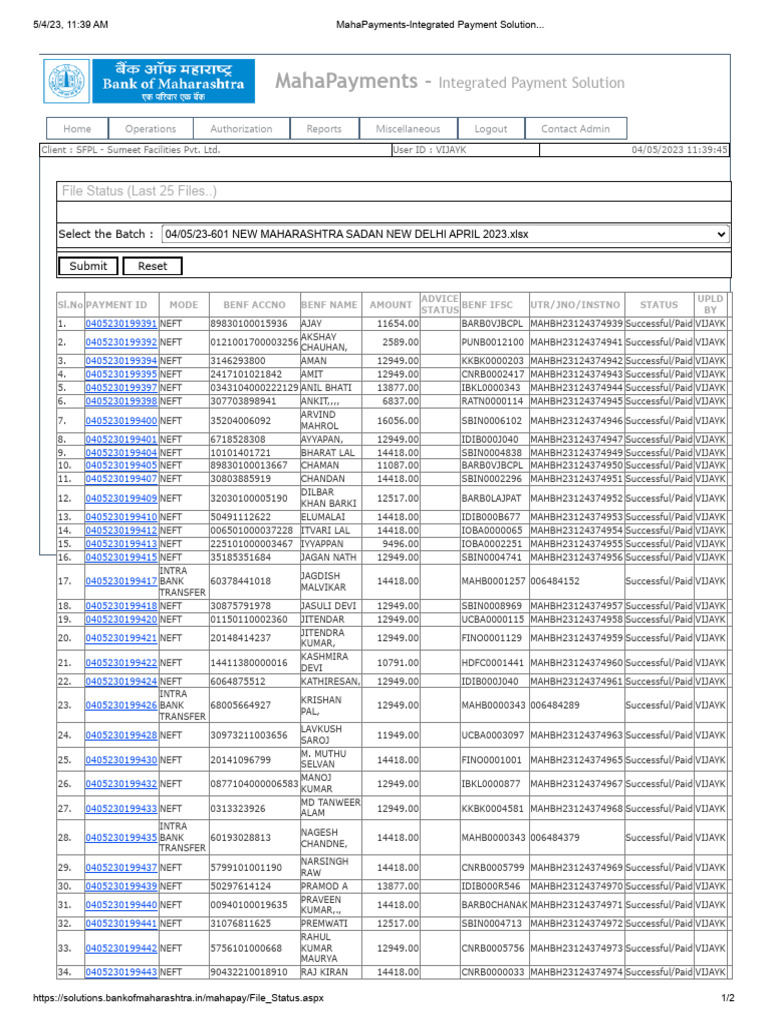Screen dimensions: 768x1024
Task: Open payment ID 0405230199417 link
Action: pos(121,581)
